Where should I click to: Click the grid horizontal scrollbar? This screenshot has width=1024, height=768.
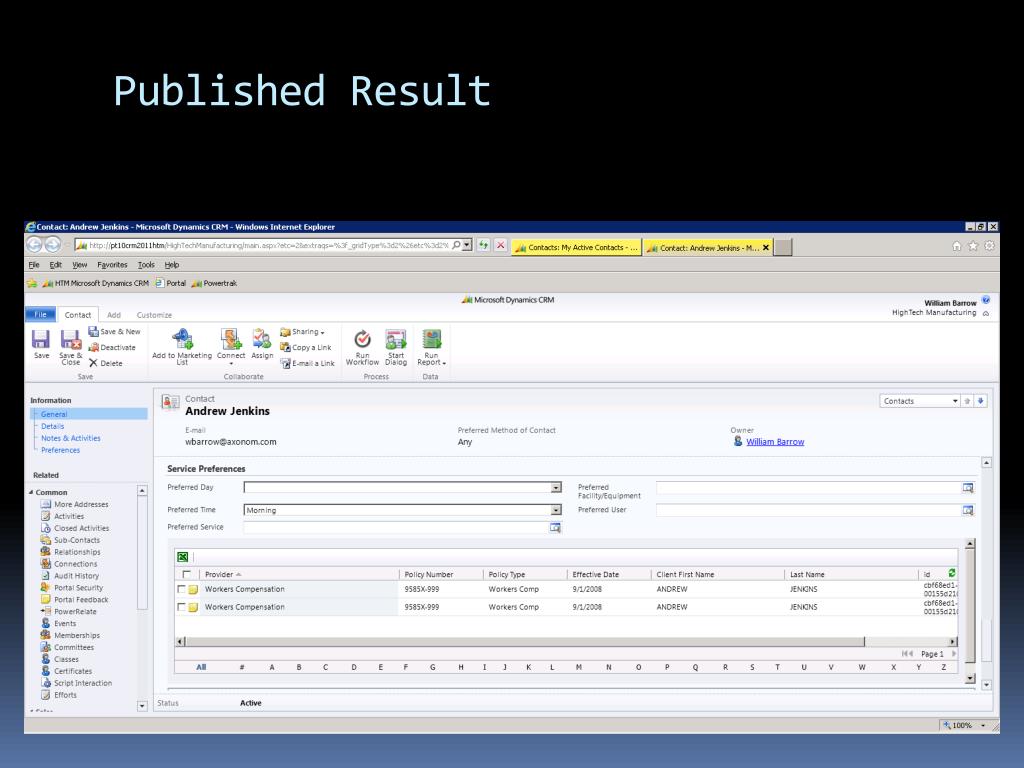[x=525, y=642]
